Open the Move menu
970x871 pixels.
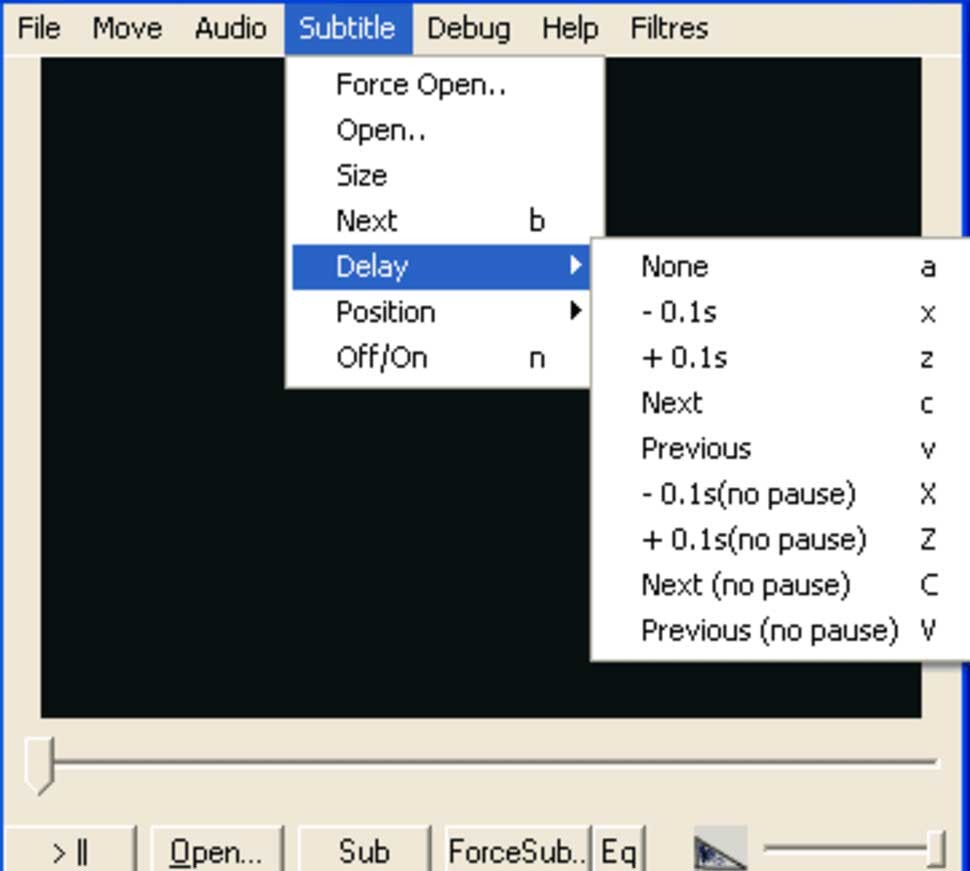pyautogui.click(x=126, y=28)
